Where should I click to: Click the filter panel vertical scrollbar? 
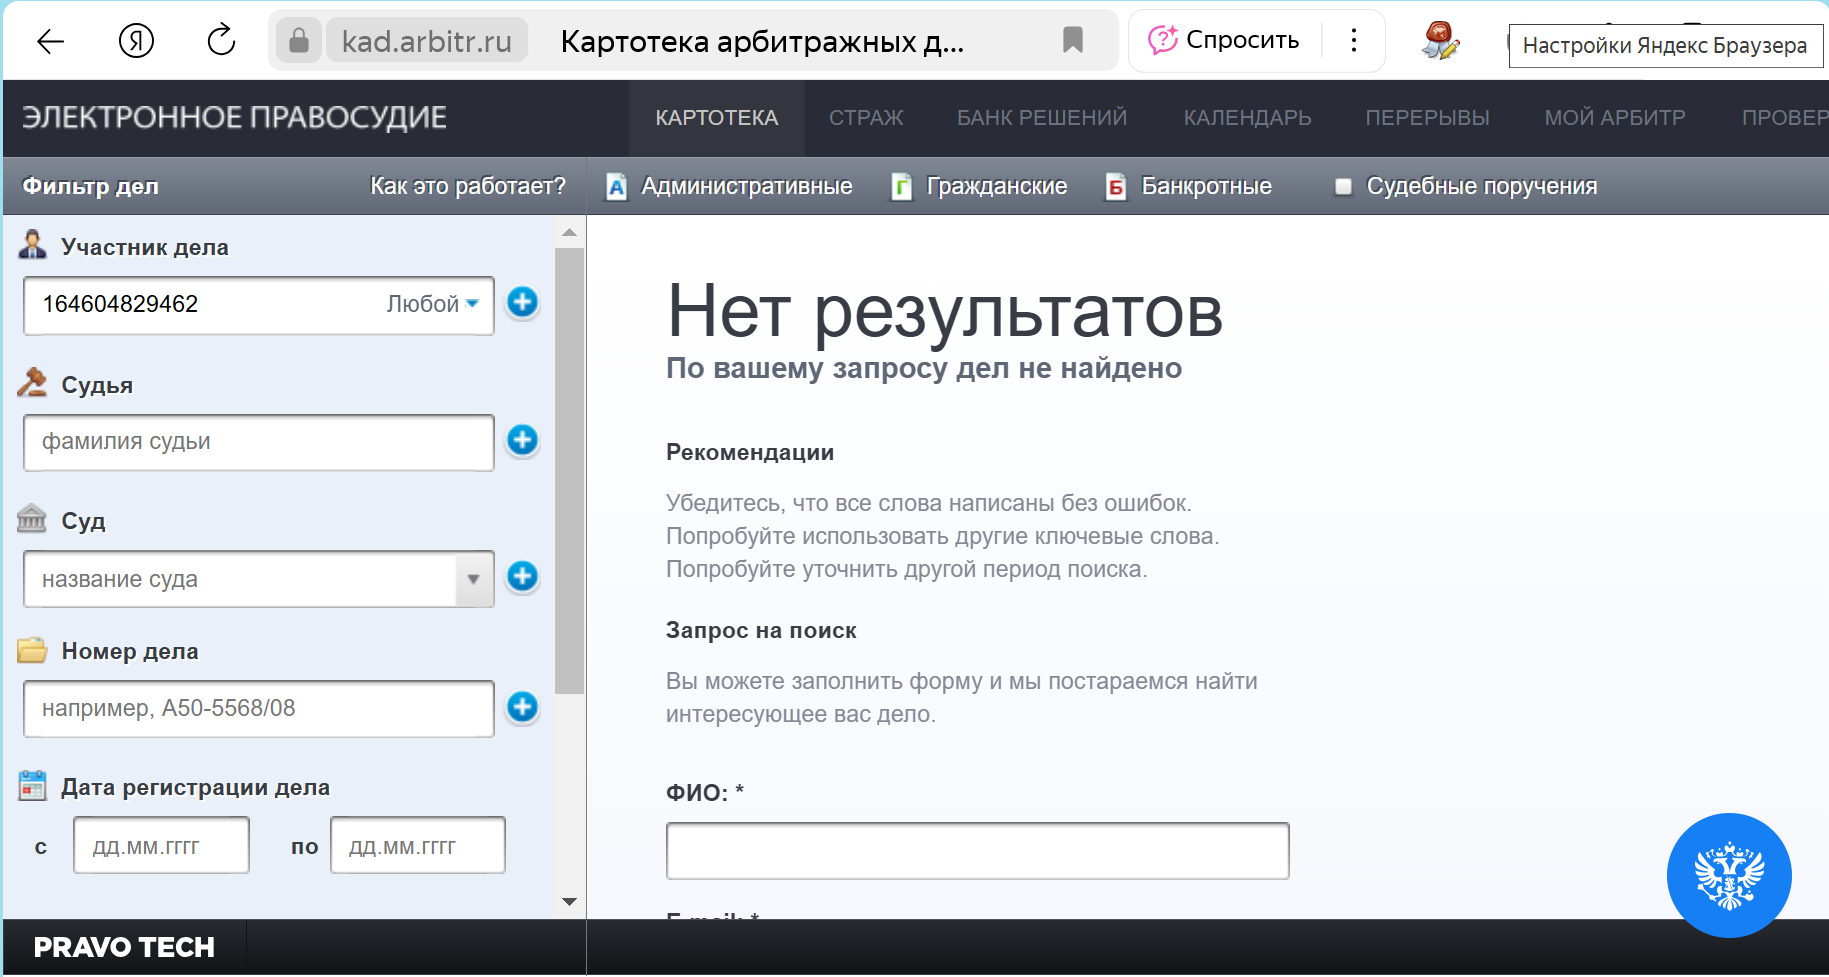pyautogui.click(x=569, y=470)
